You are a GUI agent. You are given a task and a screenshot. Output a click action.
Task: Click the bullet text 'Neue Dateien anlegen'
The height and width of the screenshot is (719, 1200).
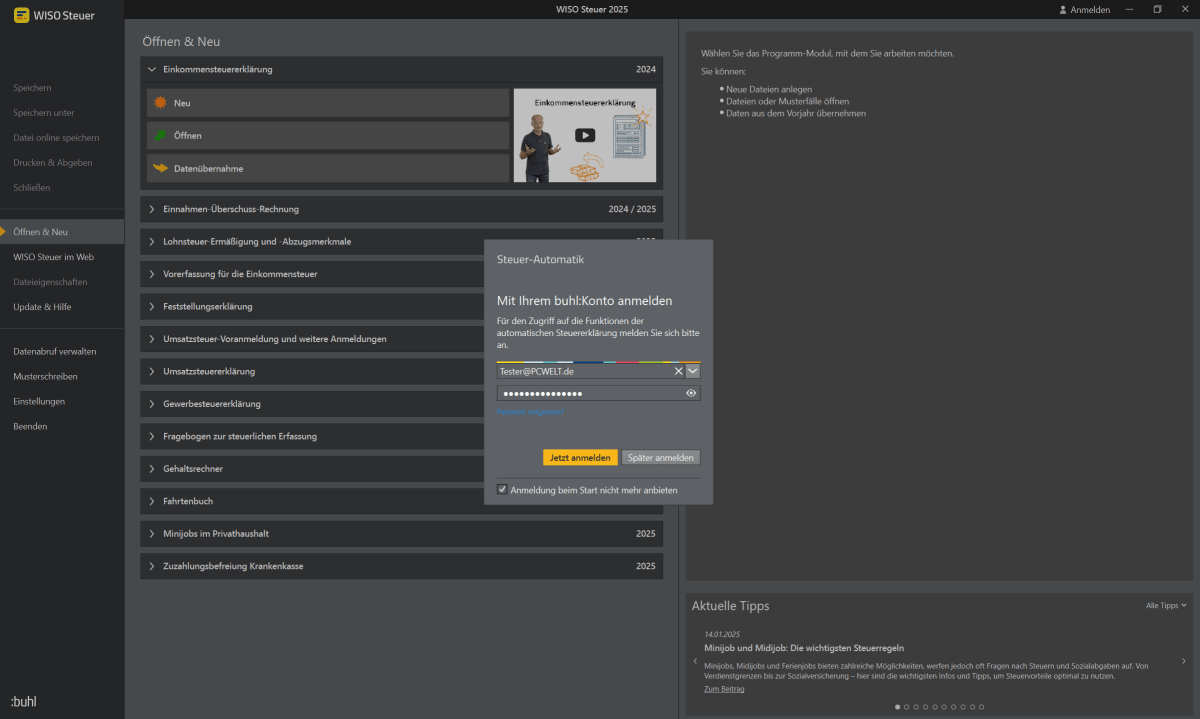[769, 89]
